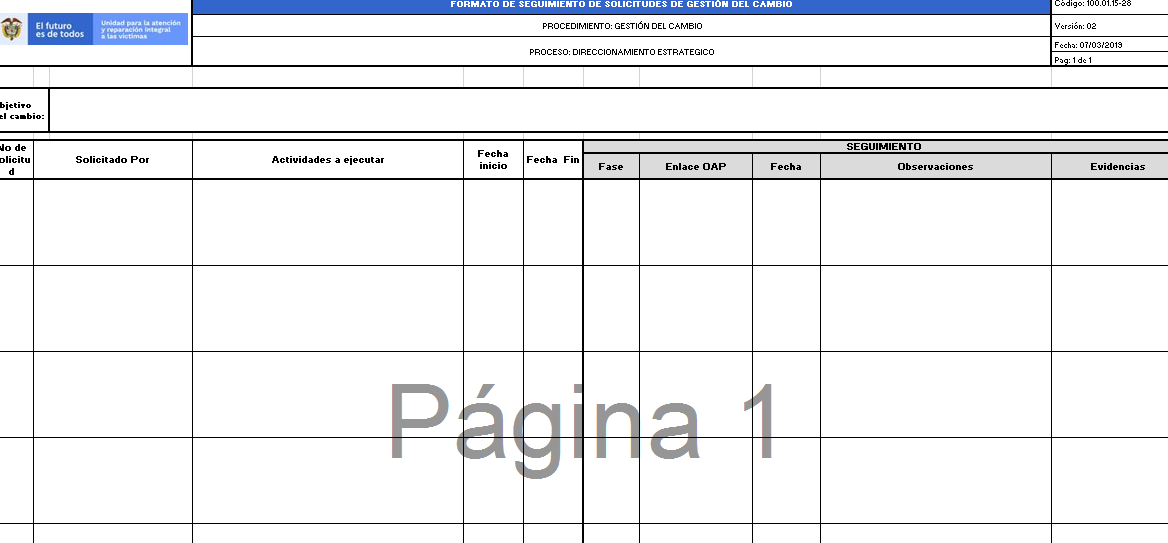Select the title cell 'FORMATO DE SEGUIMIENTO DE SOLICITUDES'

621,6
